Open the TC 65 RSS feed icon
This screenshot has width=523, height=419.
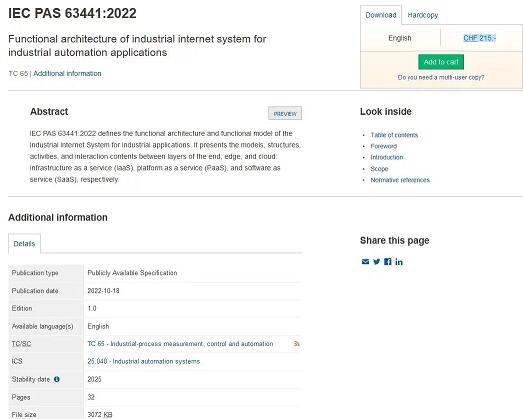click(297, 344)
